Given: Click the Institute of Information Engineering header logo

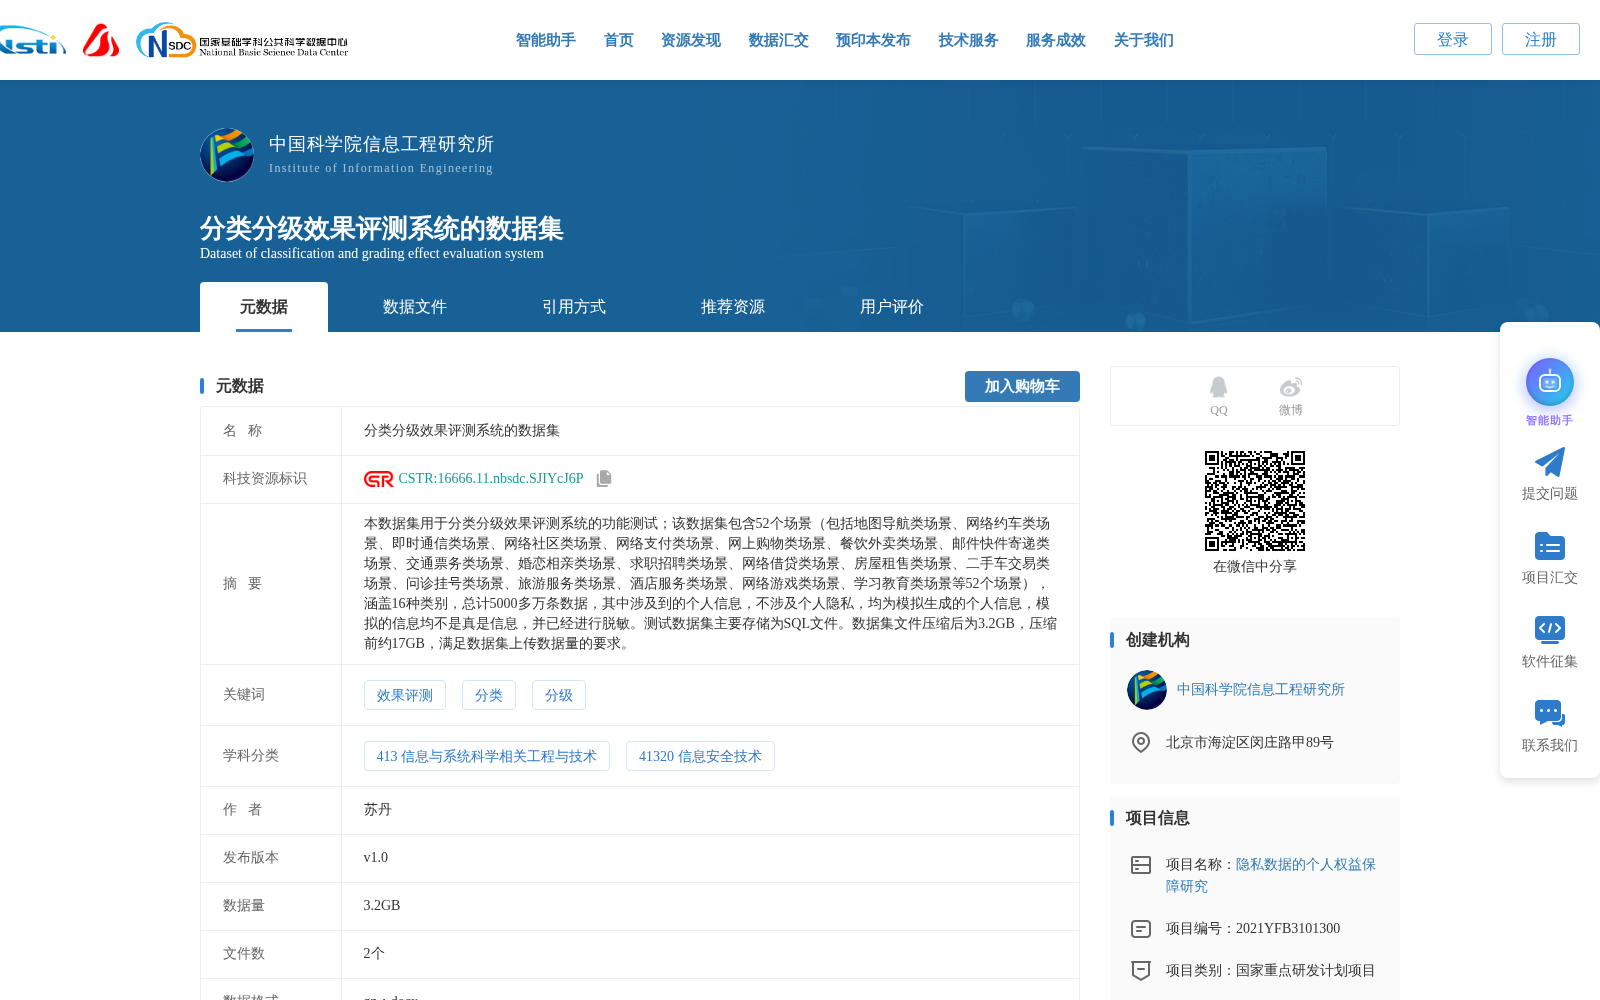Looking at the screenshot, I should [x=227, y=155].
